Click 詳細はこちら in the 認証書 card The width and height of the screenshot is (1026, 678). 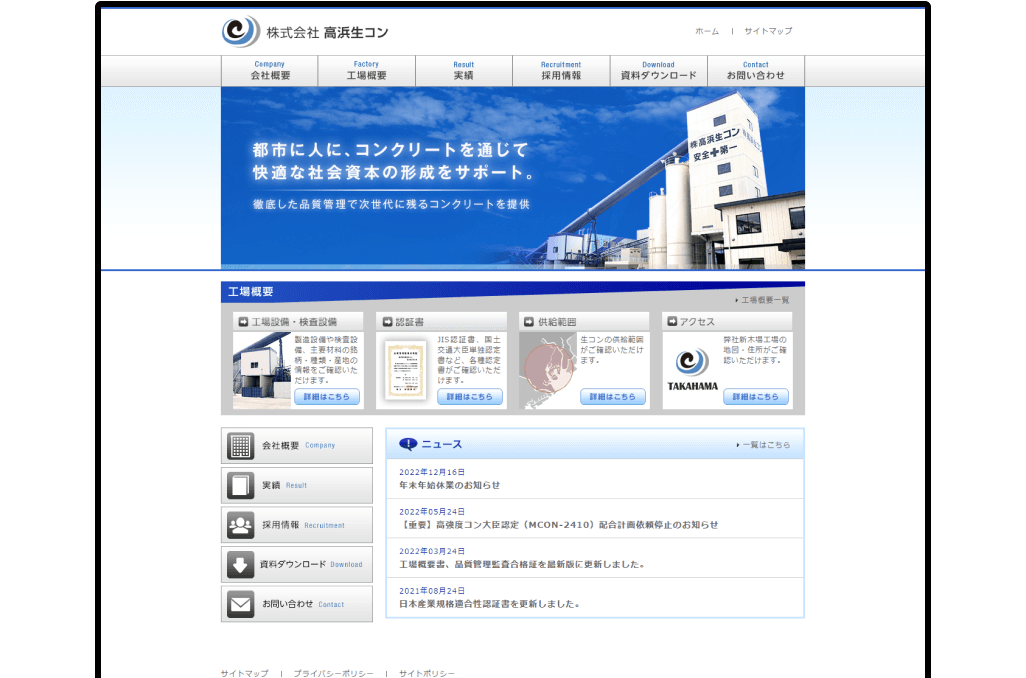coord(470,397)
